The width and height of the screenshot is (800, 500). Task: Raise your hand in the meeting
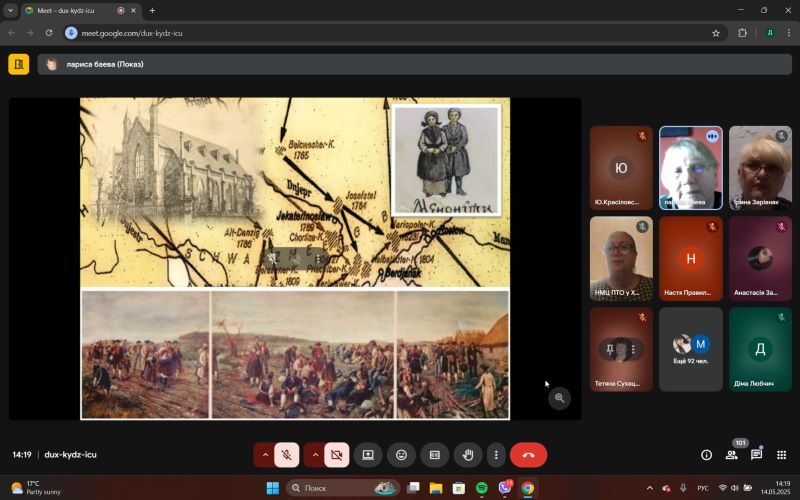[x=468, y=455]
